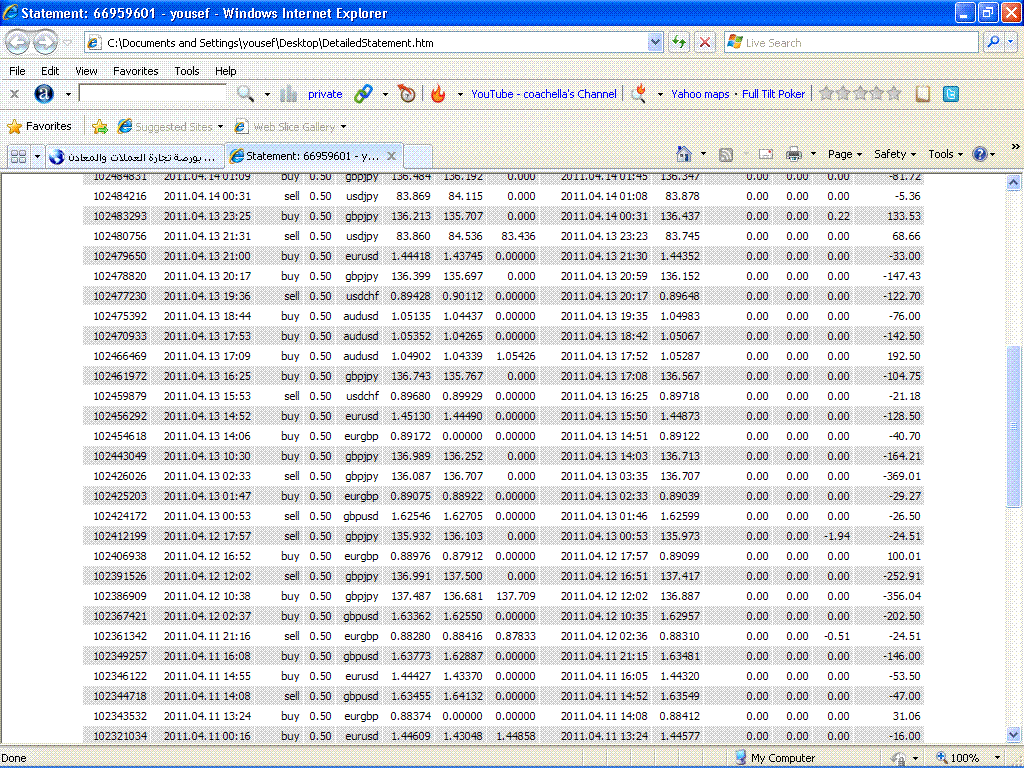Open a new tab with the blank tab button
This screenshot has height=768, width=1024.
[x=418, y=157]
